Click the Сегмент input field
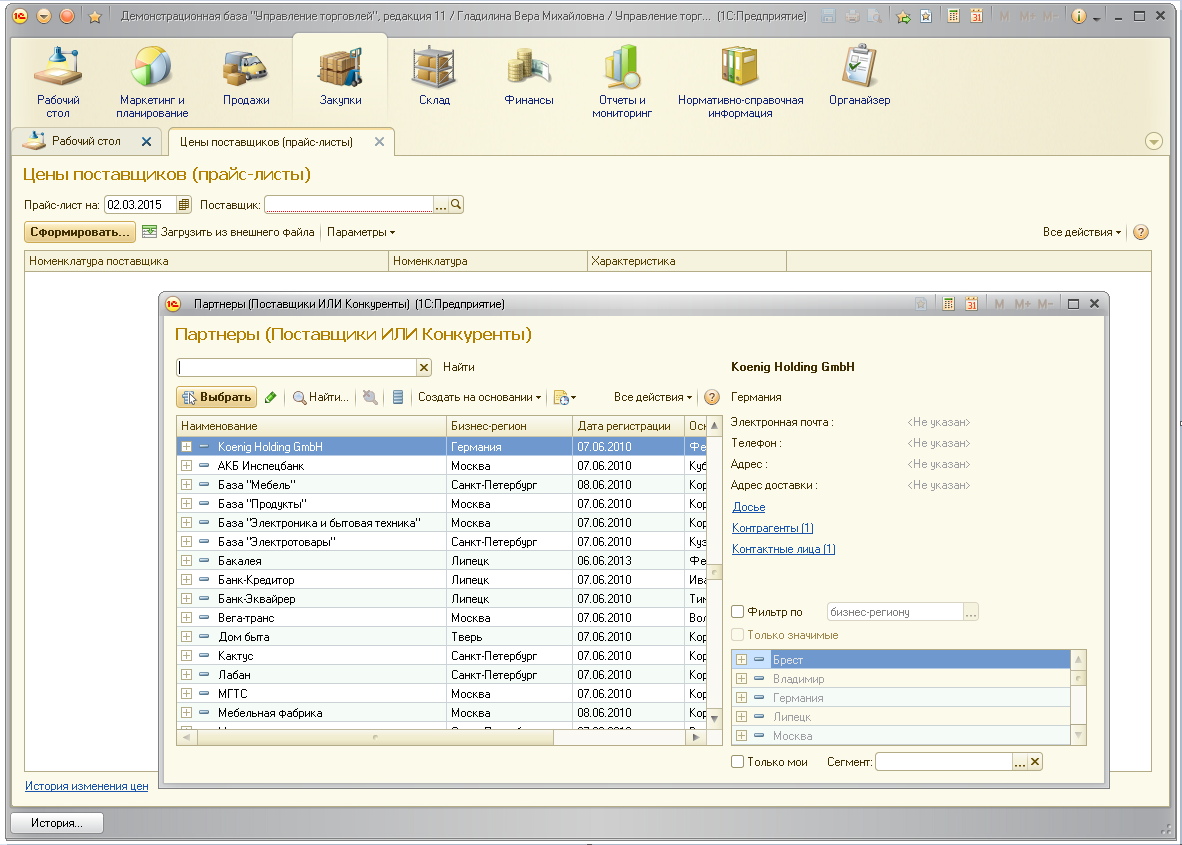Viewport: 1182px width, 845px height. tap(944, 762)
